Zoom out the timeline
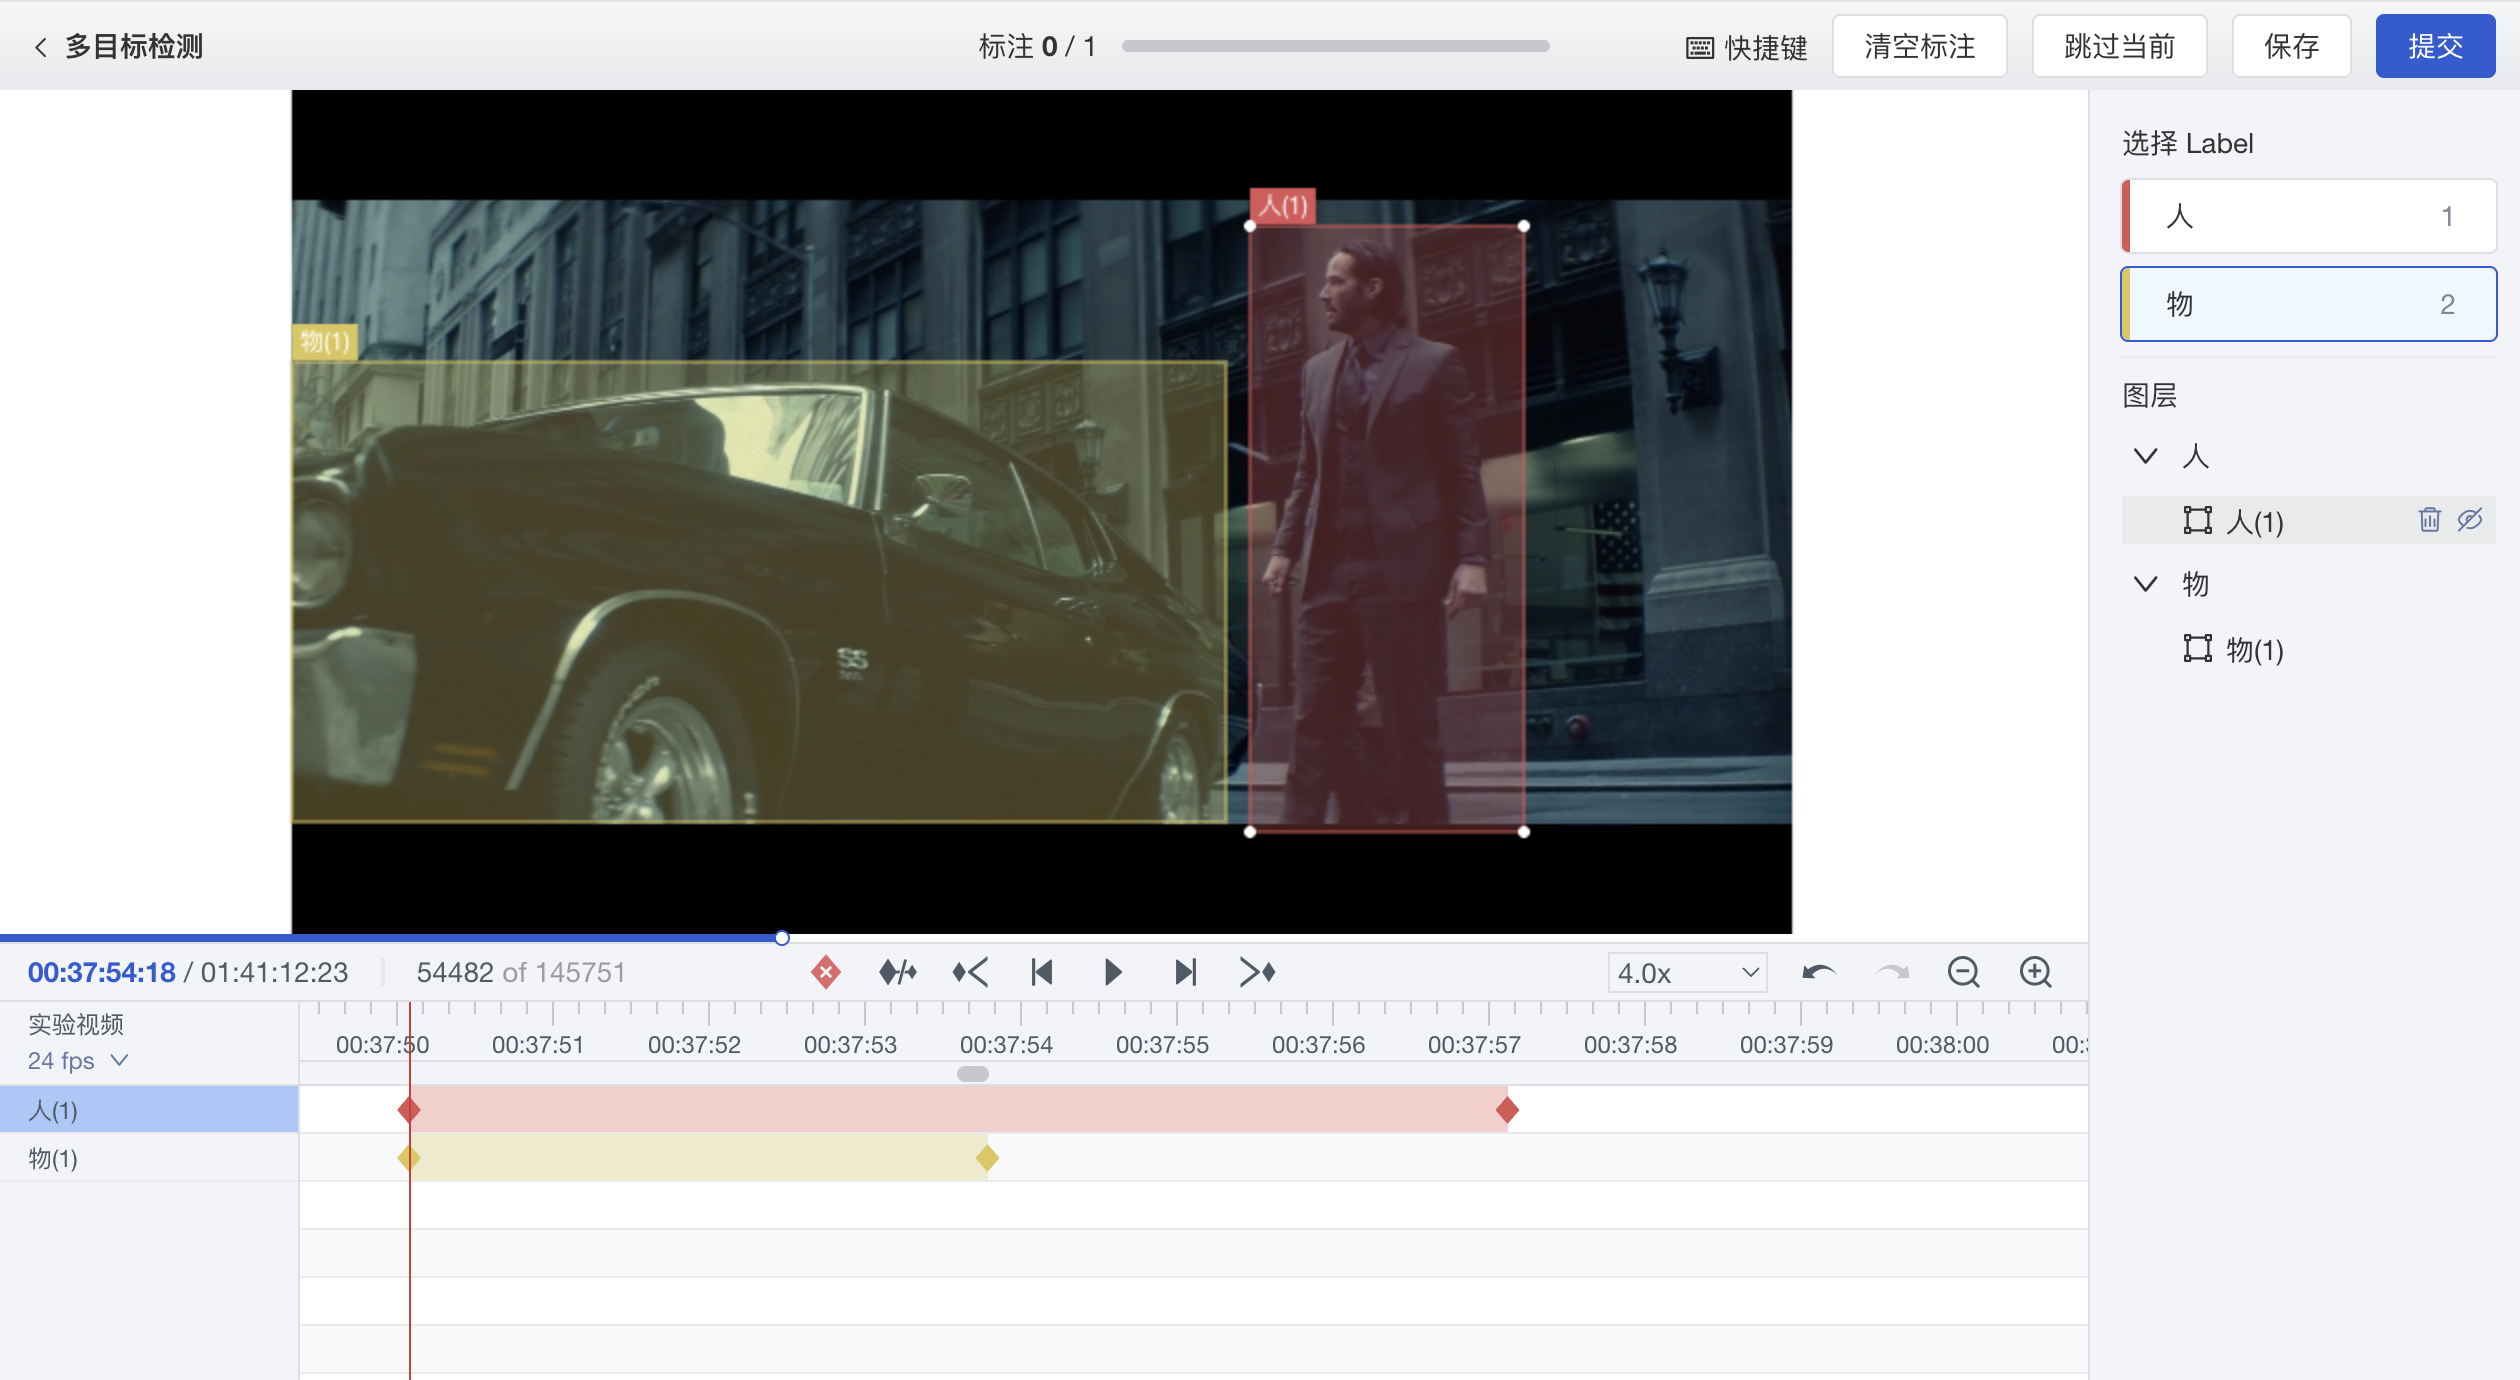 (1963, 972)
